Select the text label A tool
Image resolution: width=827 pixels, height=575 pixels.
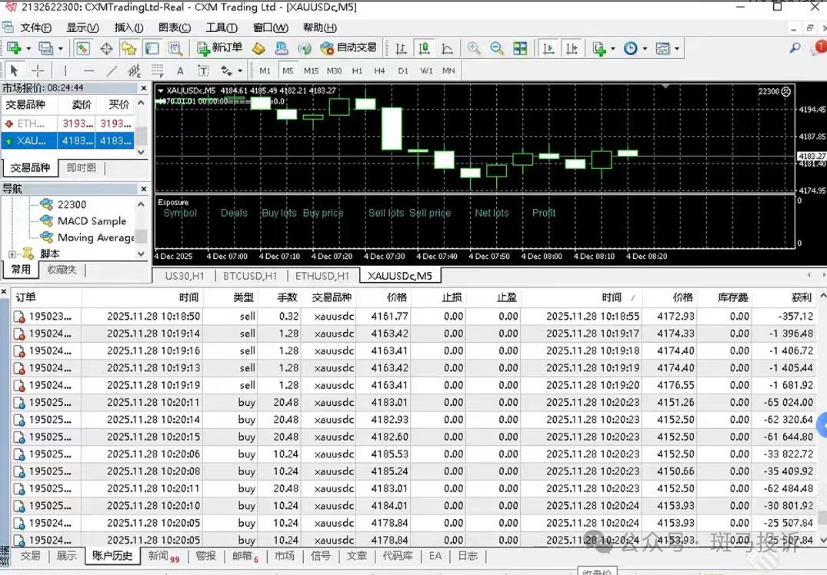pos(180,71)
